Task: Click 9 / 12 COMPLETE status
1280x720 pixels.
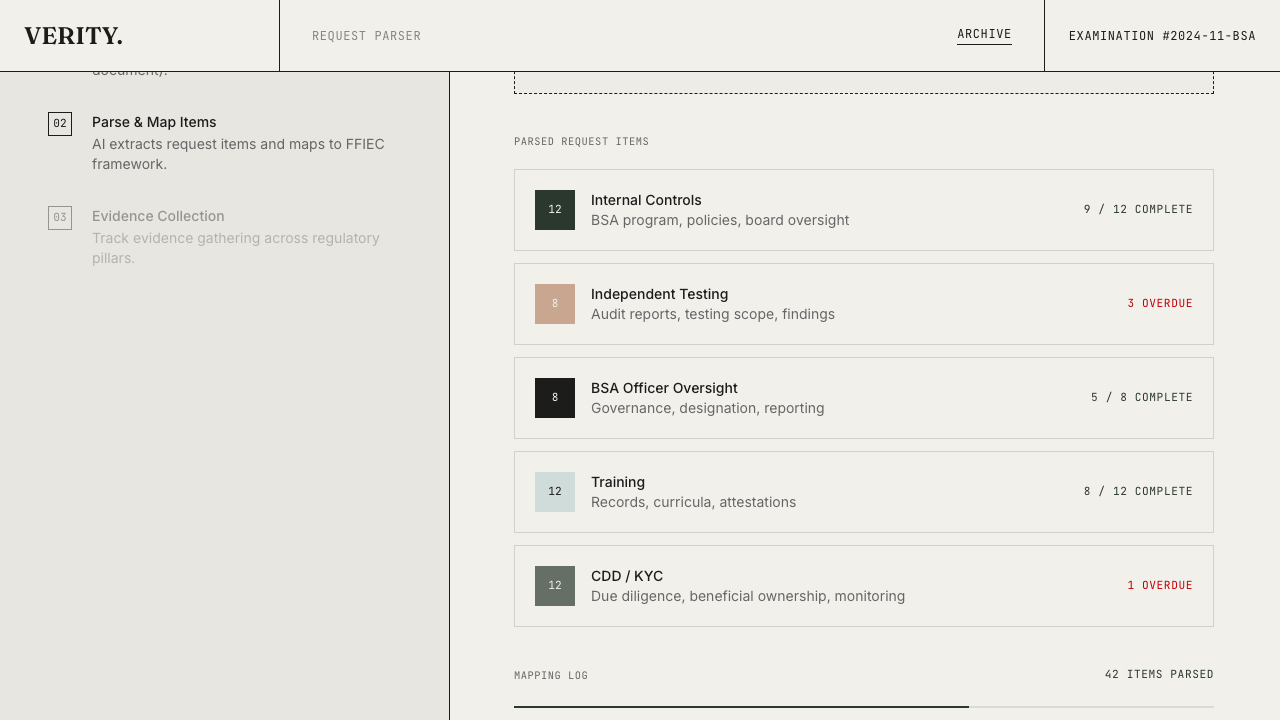Action: click(x=1138, y=210)
